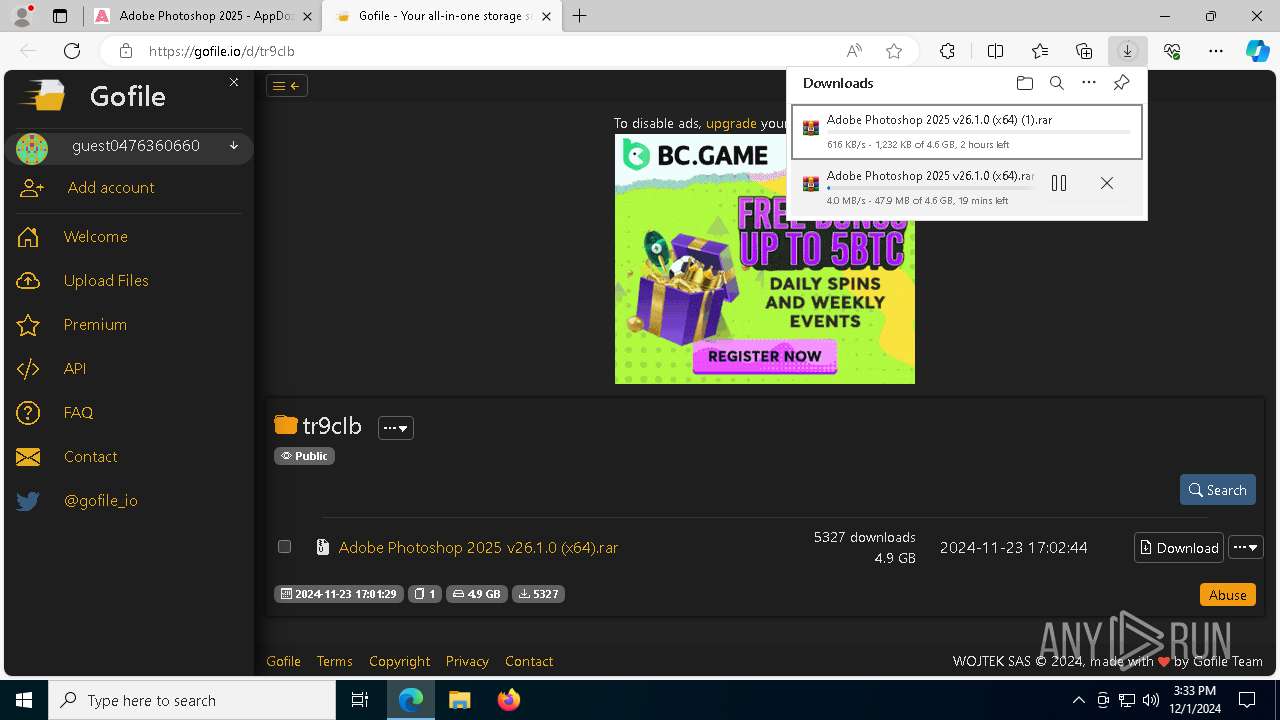
Task: Select the first Photoshop (1).rar download item
Action: pos(966,132)
